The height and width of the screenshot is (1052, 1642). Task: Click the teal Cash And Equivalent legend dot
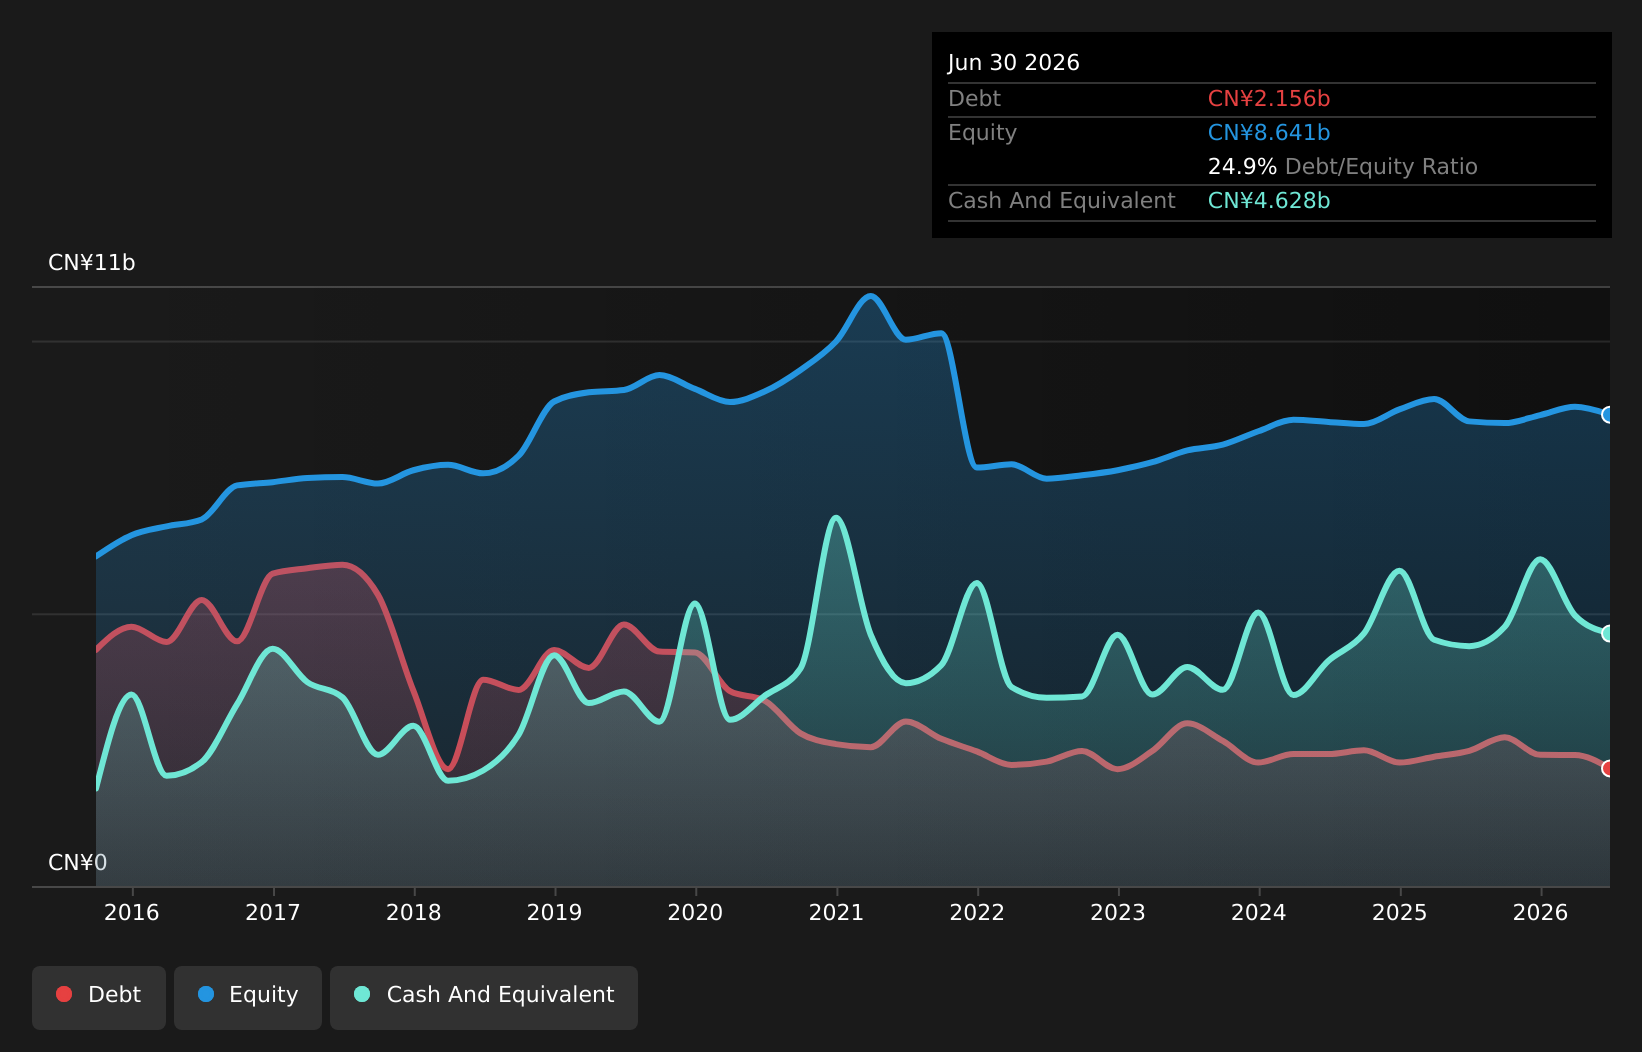(x=362, y=994)
